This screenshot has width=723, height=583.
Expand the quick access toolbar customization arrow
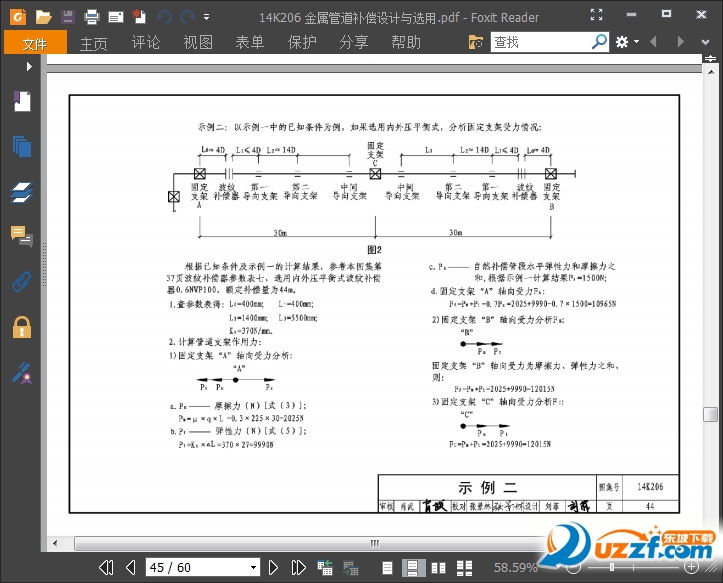point(207,18)
